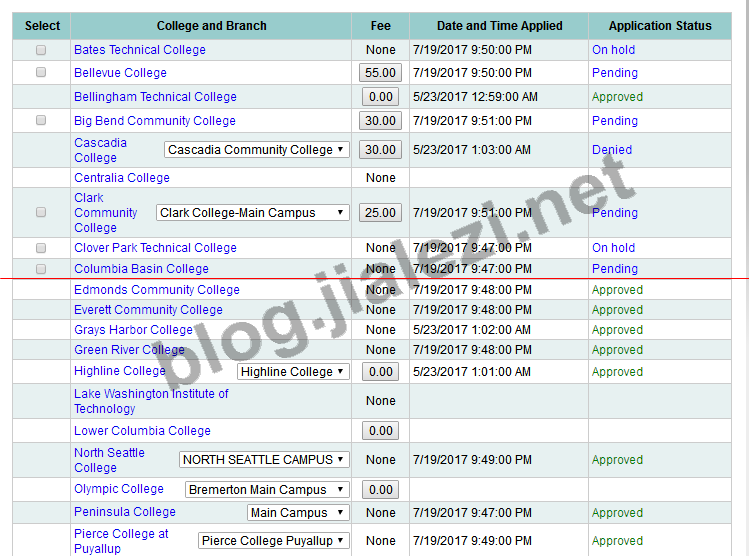The width and height of the screenshot is (749, 556).
Task: Expand Peninsula College Main Campus dropdown
Action: tap(298, 513)
